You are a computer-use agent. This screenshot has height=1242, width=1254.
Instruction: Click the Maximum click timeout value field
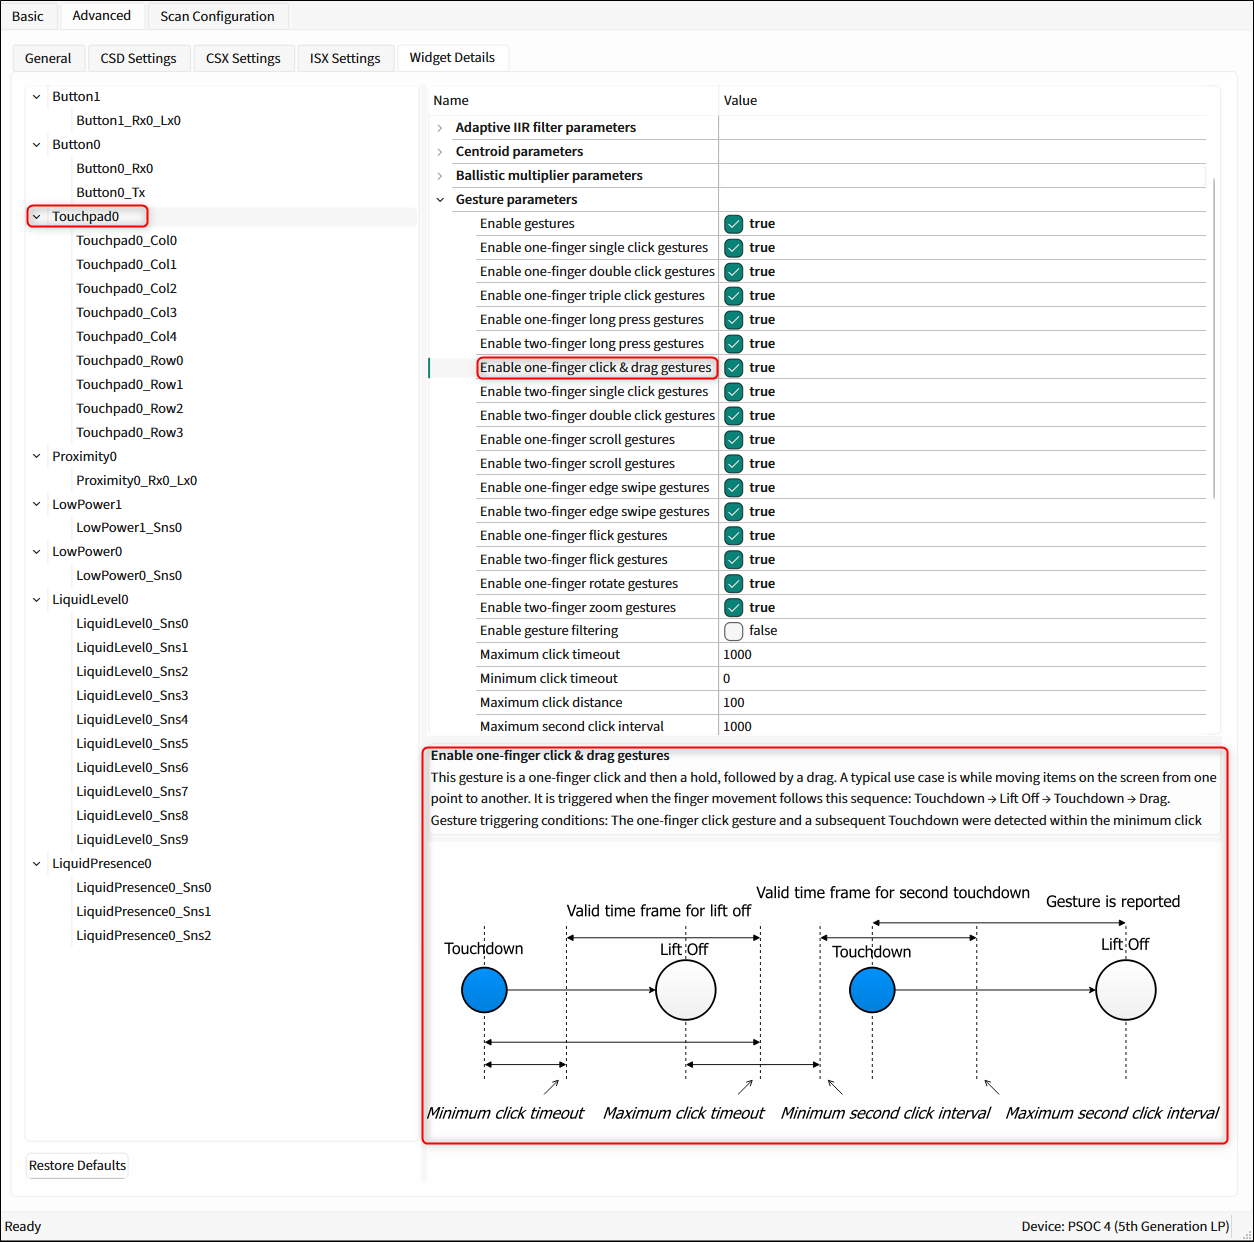[960, 655]
